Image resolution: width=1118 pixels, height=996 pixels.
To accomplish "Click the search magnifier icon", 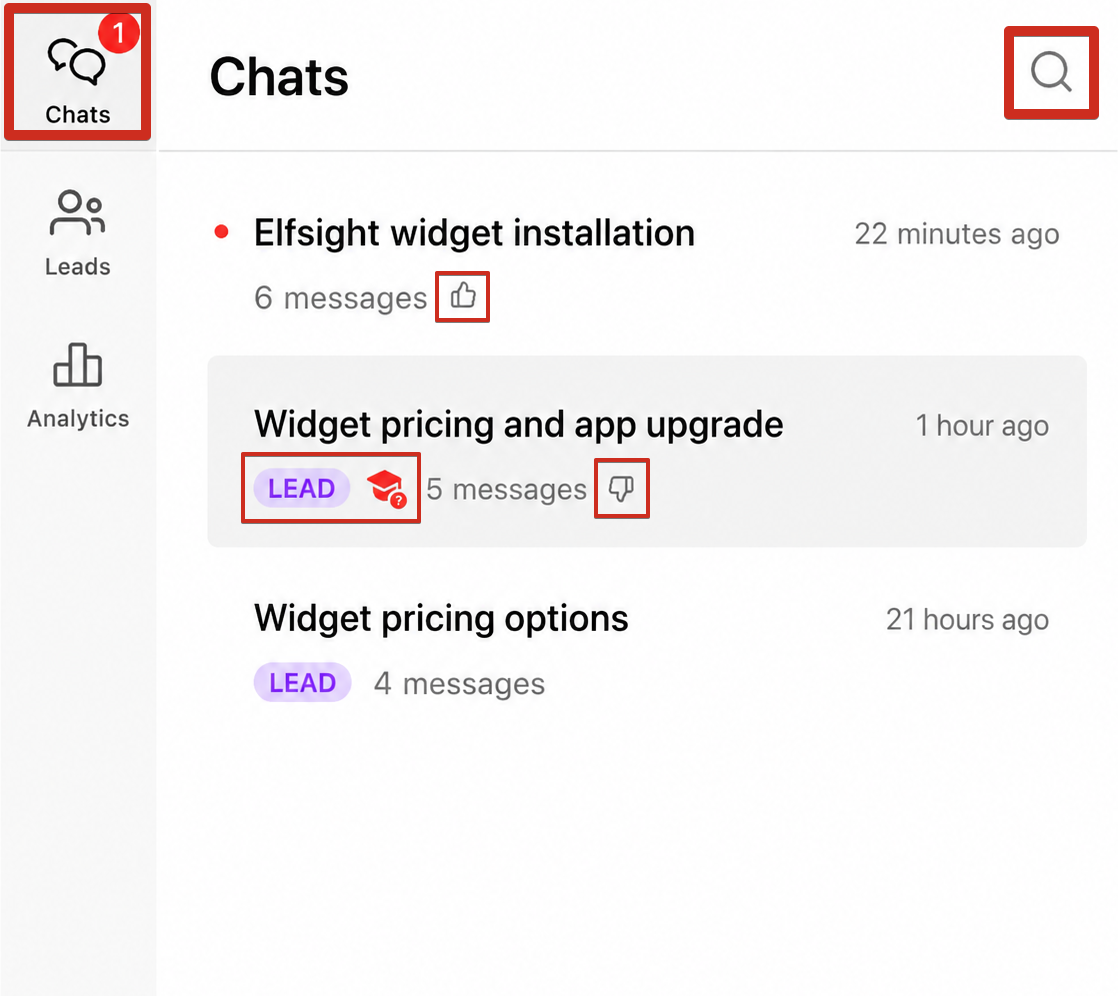I will click(1051, 72).
